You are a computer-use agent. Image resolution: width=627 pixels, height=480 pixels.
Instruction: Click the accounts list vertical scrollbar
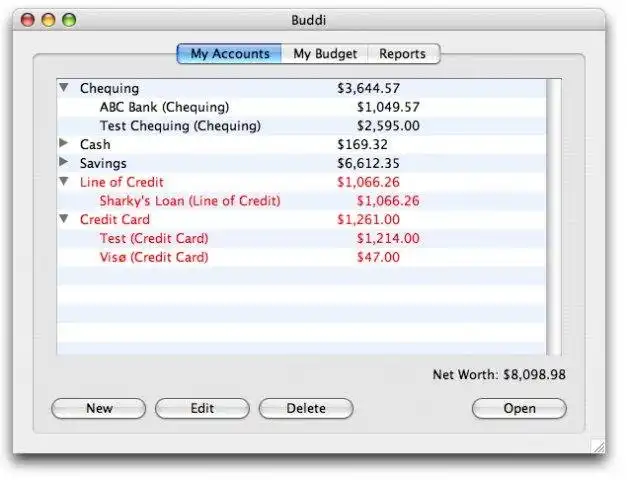554,217
